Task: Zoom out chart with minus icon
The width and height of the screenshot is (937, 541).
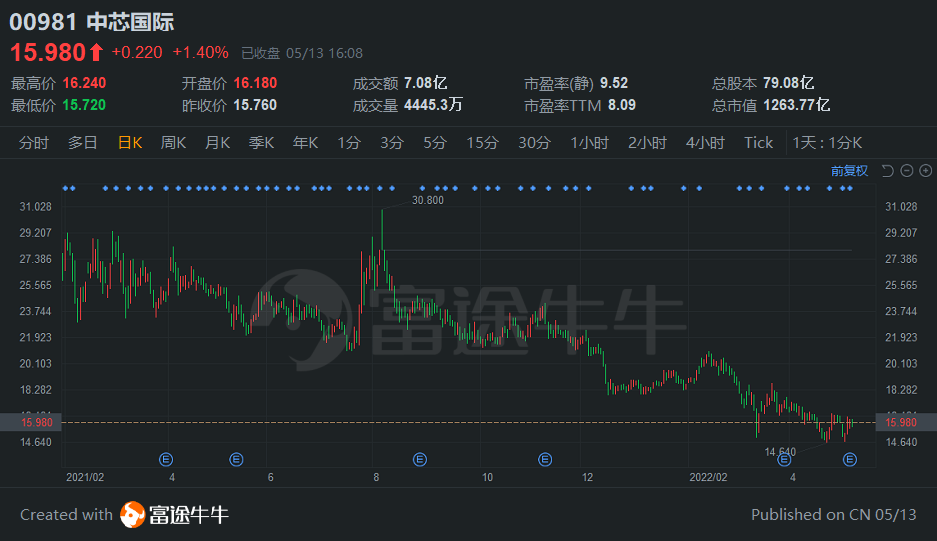Action: 907,171
